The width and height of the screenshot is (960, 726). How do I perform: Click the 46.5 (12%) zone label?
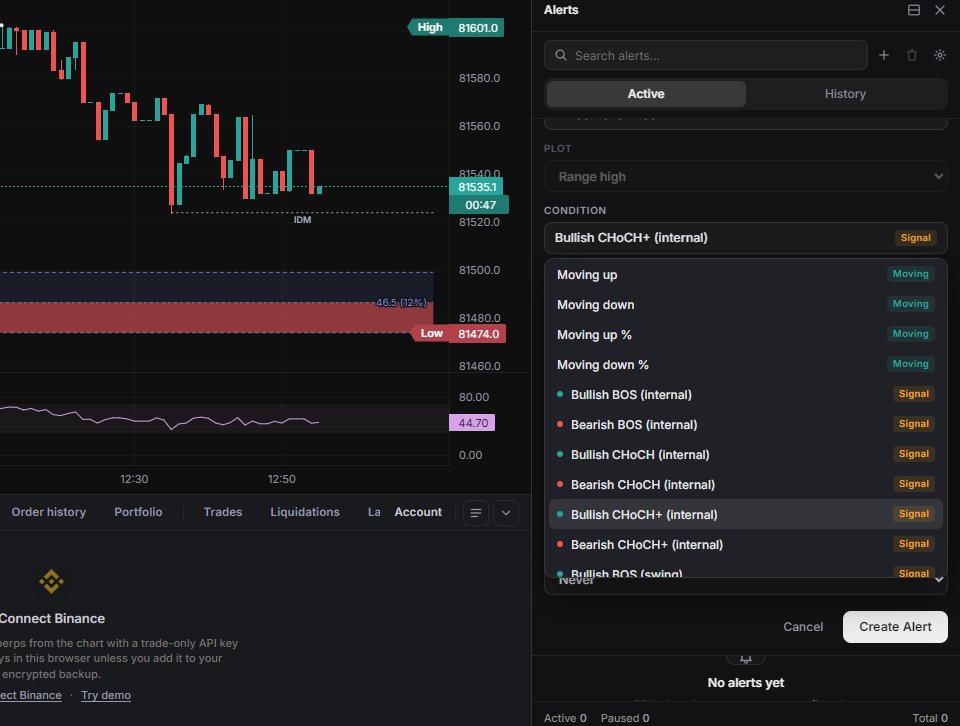pos(401,302)
